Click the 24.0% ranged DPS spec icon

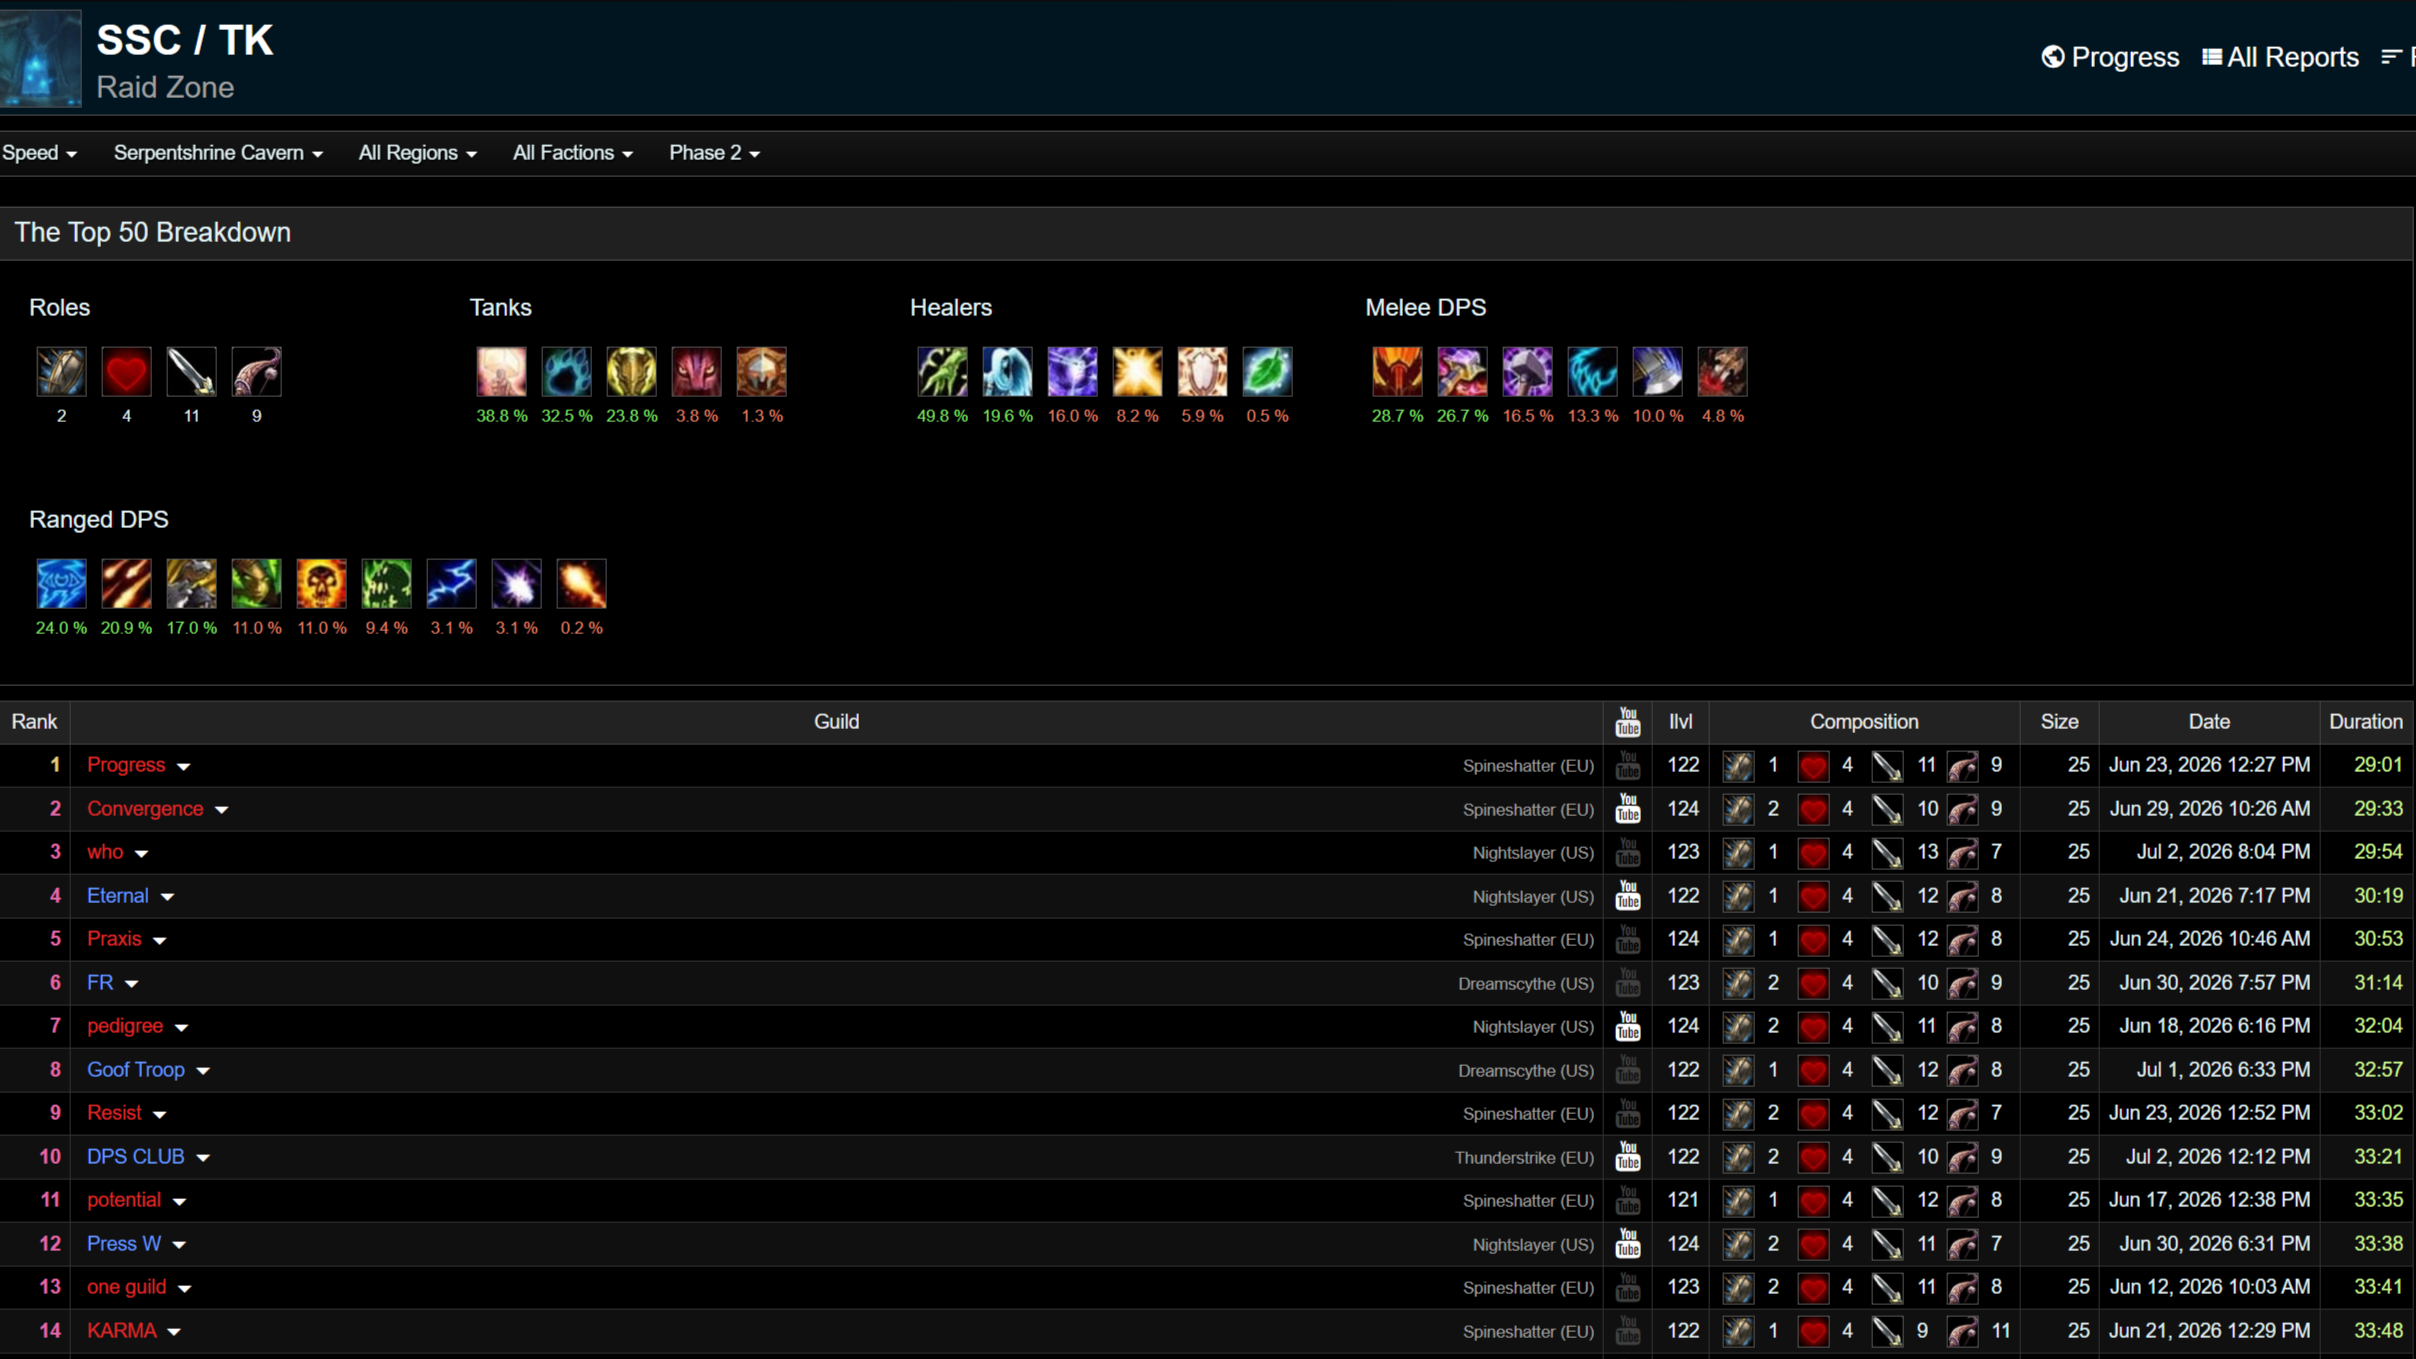[x=61, y=584]
